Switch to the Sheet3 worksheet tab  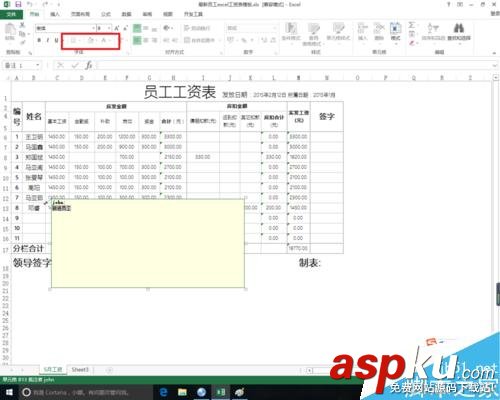[80, 370]
